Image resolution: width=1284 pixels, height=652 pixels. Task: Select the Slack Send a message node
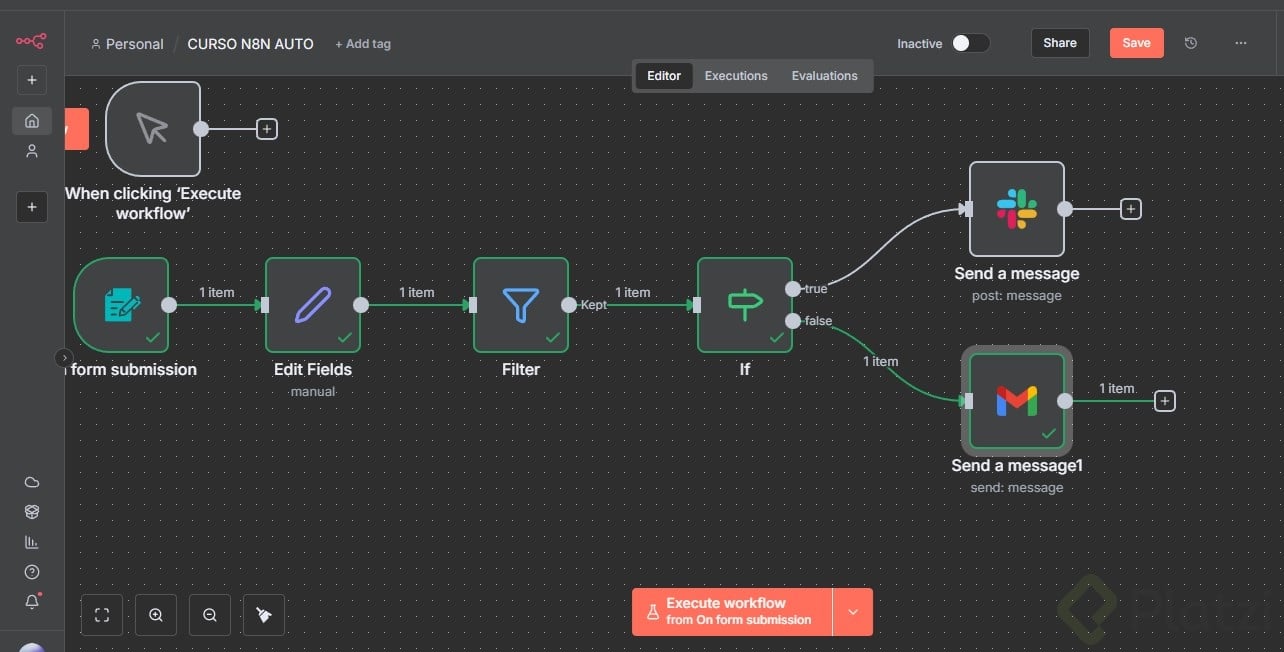[1017, 209]
